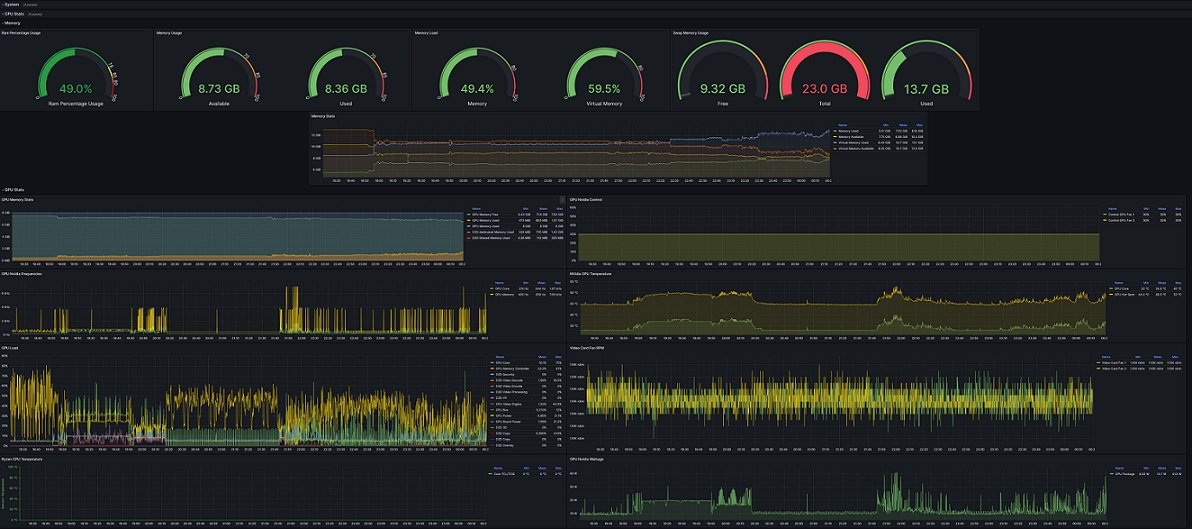Toggle GPU Memory Free series in GPU Memory Stats legend
The width and height of the screenshot is (1192, 529).
point(485,214)
